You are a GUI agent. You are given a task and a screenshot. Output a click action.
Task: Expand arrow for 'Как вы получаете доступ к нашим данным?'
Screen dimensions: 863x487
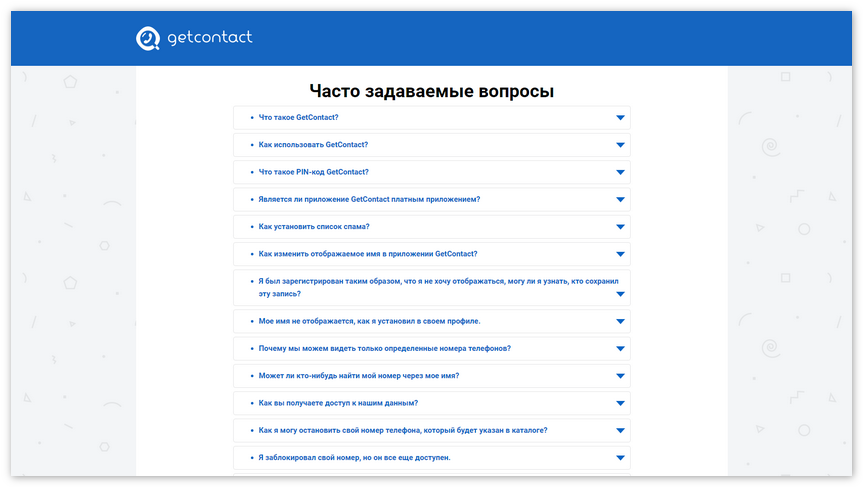tap(620, 403)
